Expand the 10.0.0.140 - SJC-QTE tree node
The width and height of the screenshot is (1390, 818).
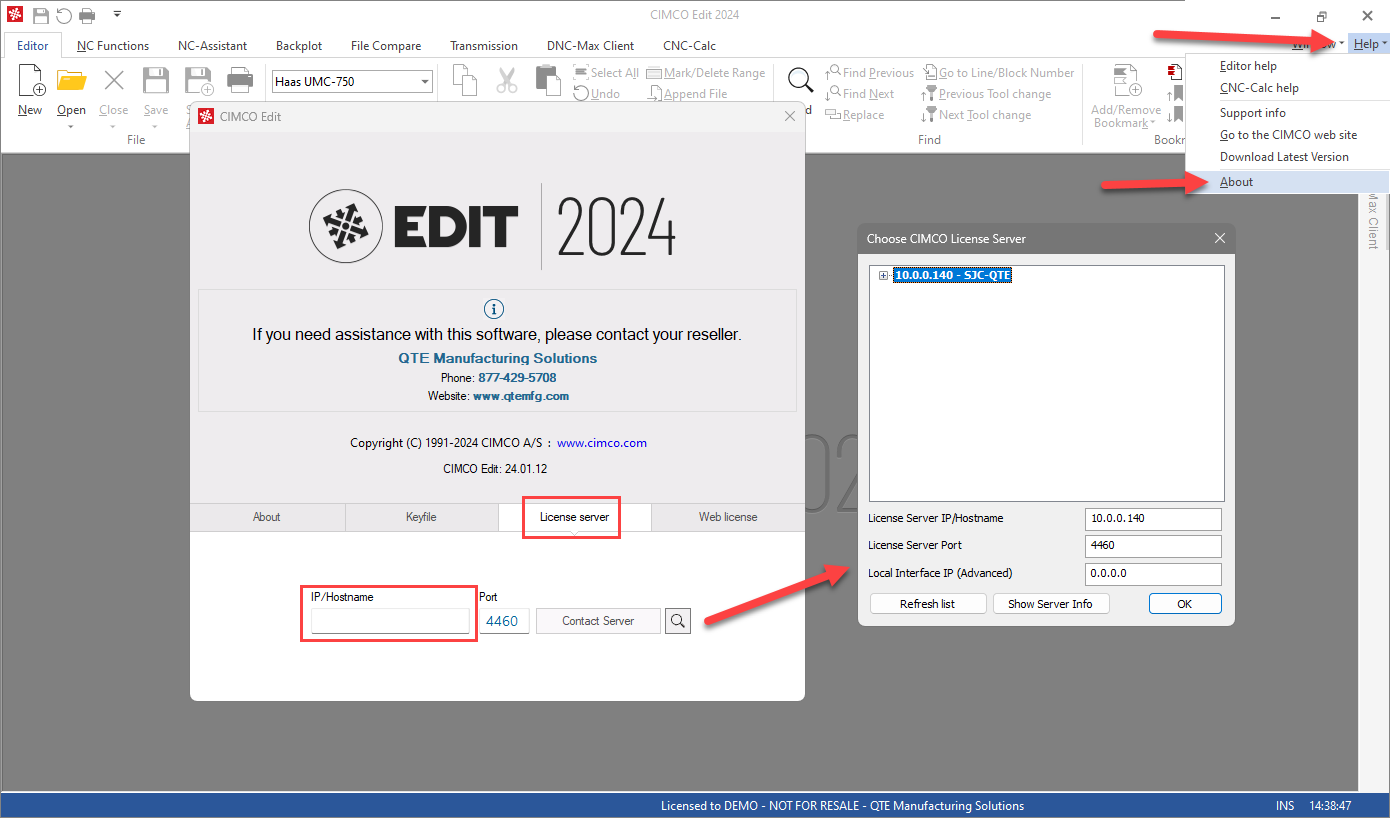pyautogui.click(x=883, y=275)
